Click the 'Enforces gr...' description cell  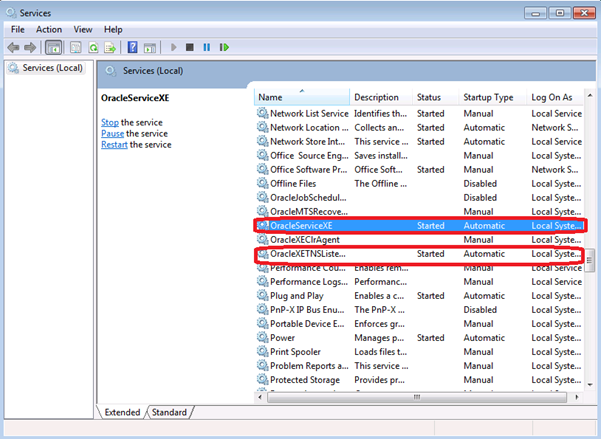coord(379,324)
